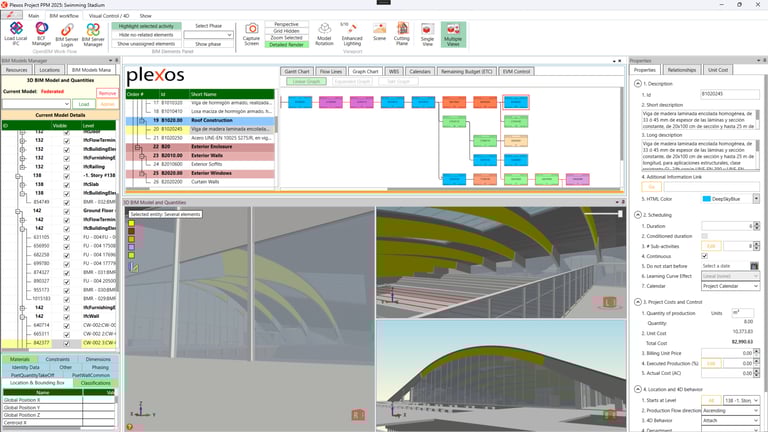Click the date picker icon for Do not start before

coord(754,266)
